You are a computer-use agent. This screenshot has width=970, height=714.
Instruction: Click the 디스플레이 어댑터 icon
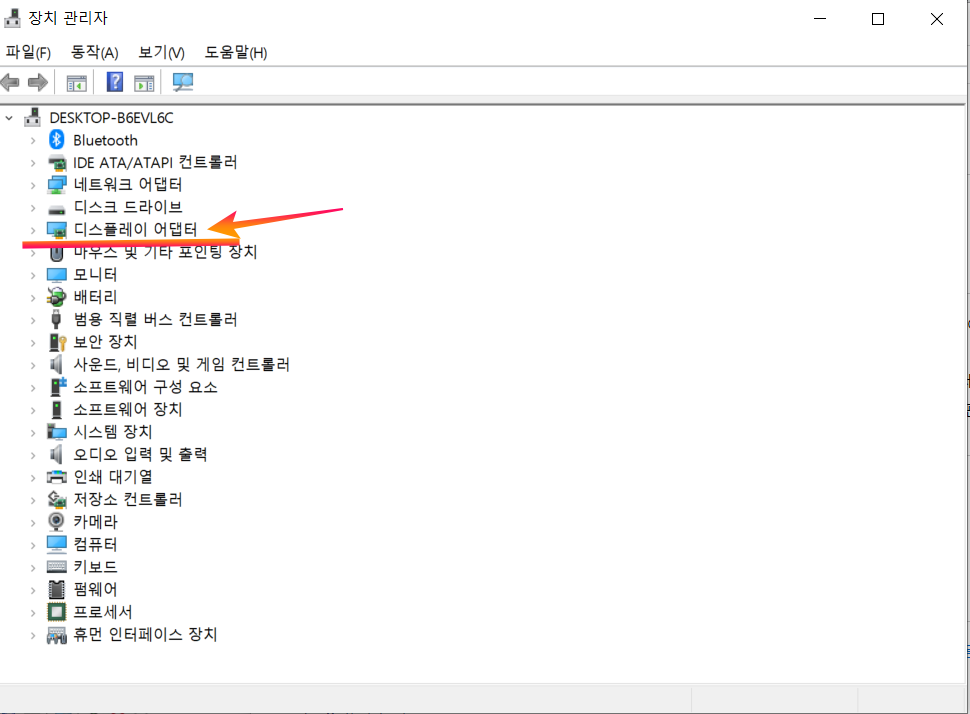click(57, 230)
